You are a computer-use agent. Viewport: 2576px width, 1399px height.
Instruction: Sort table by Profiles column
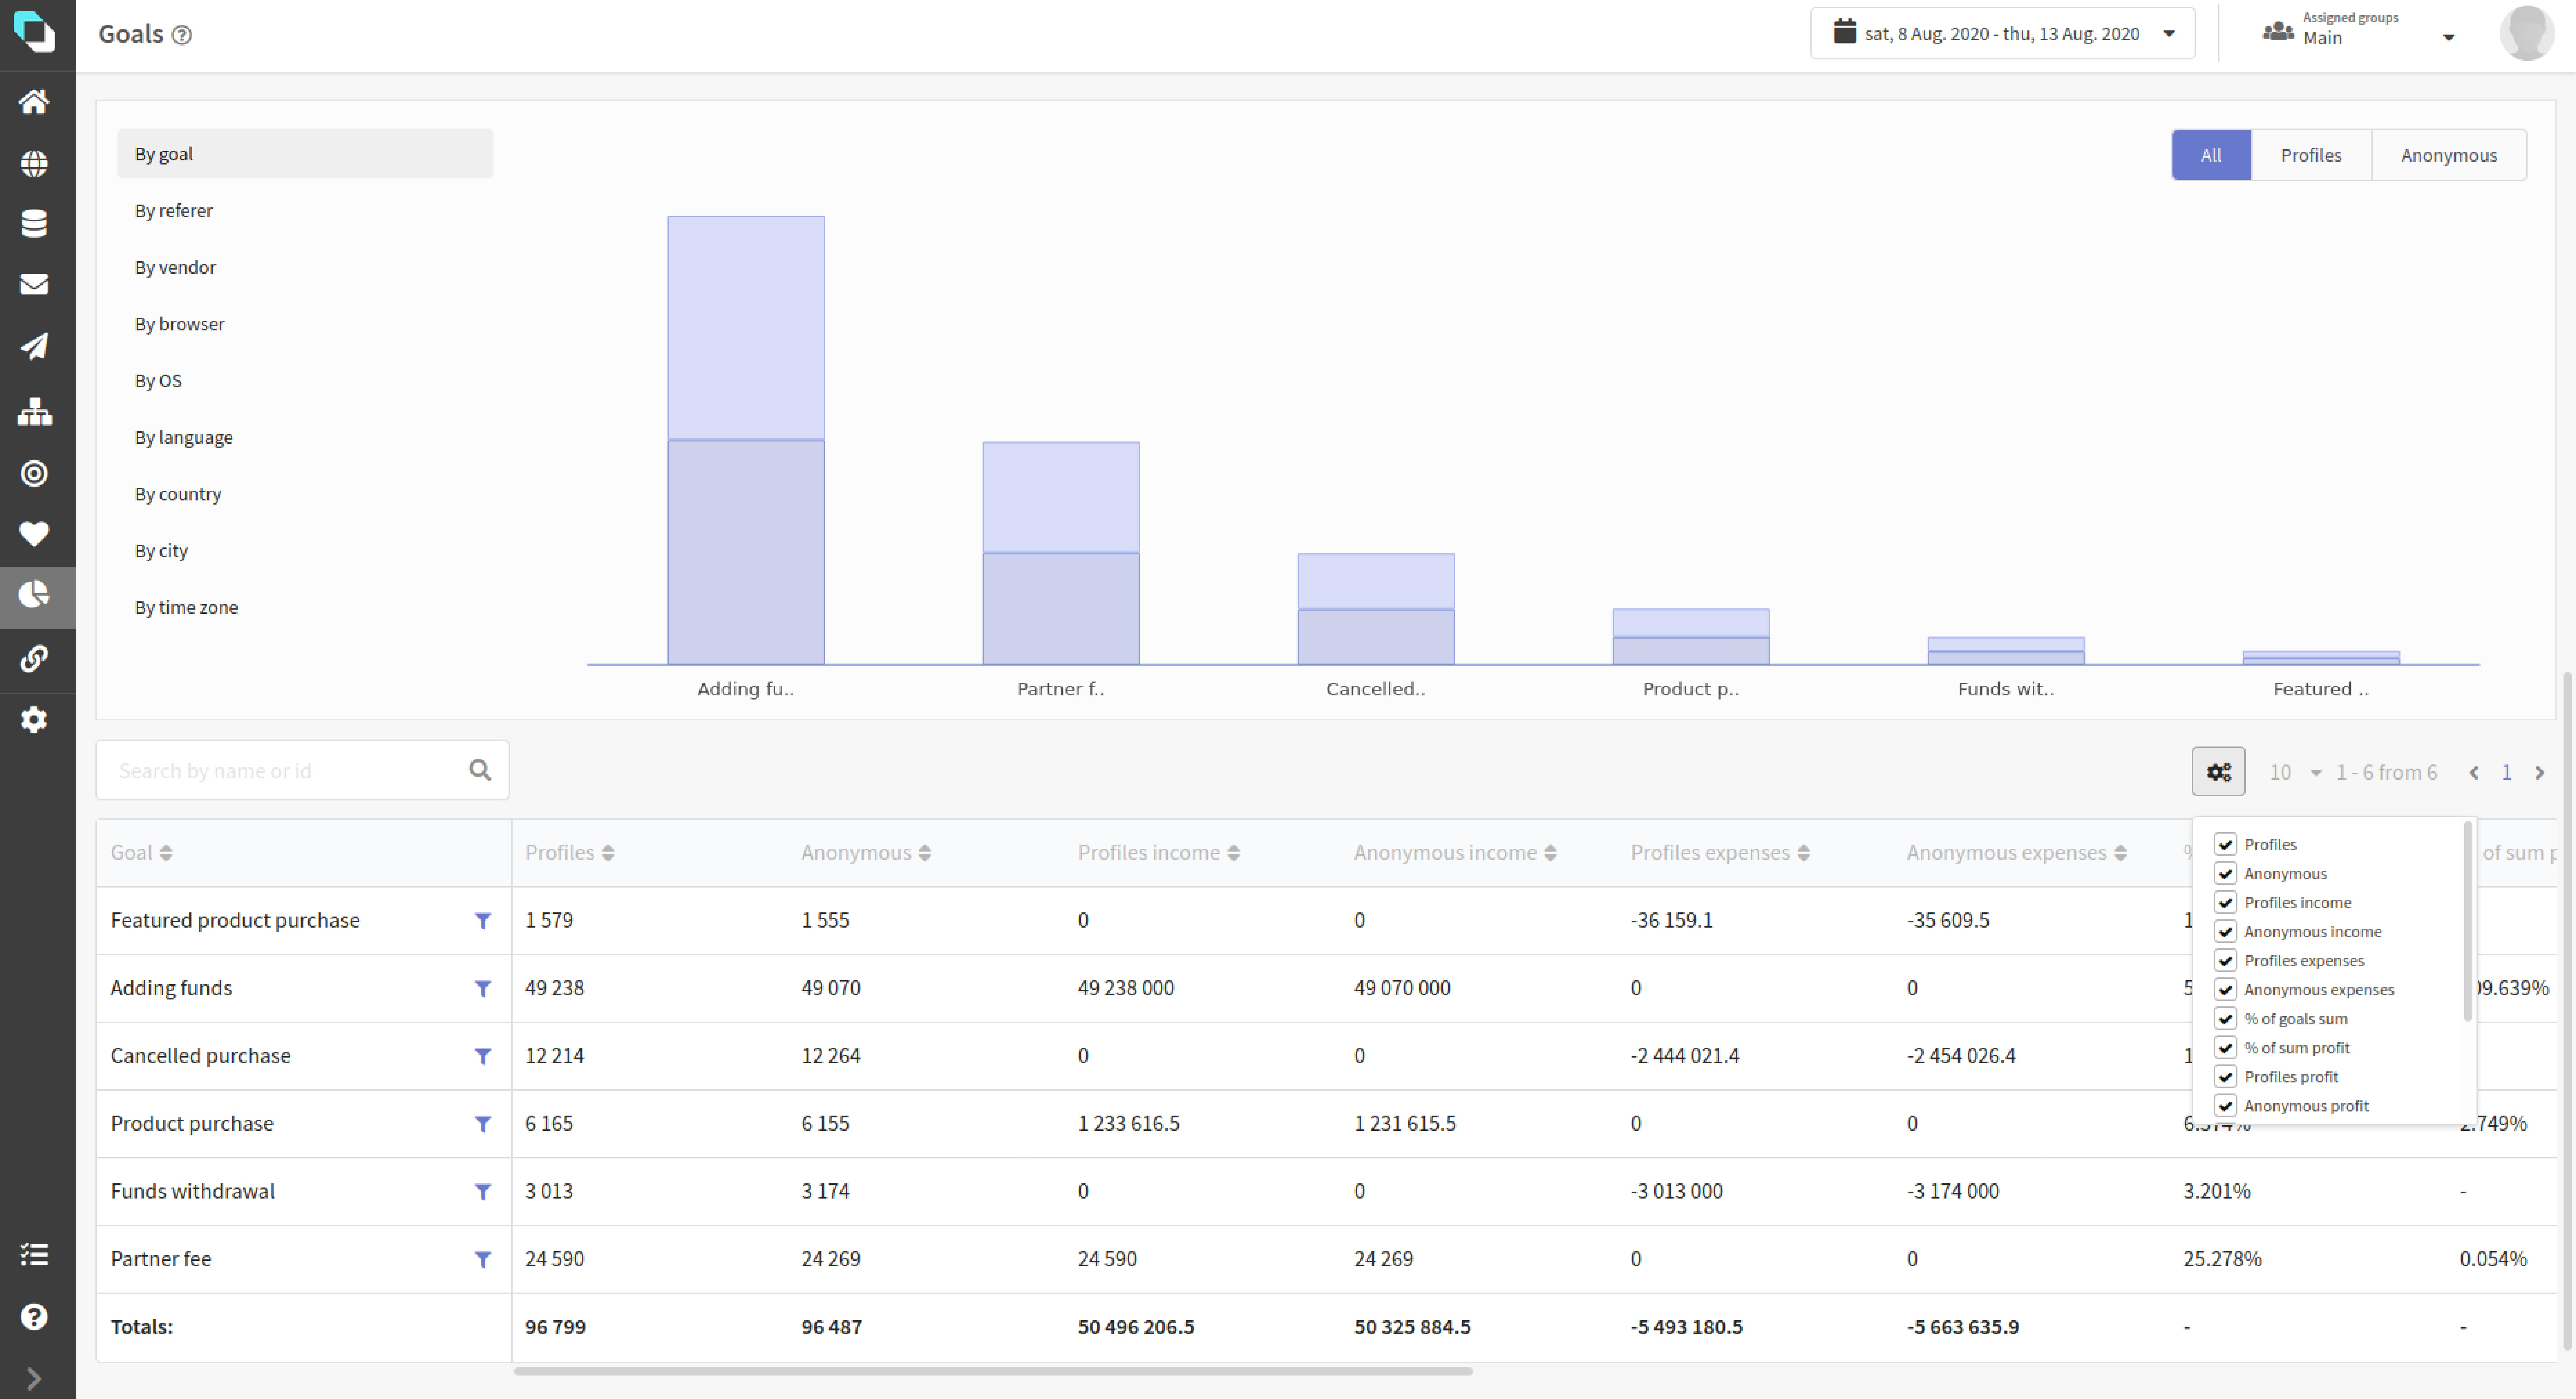click(570, 853)
